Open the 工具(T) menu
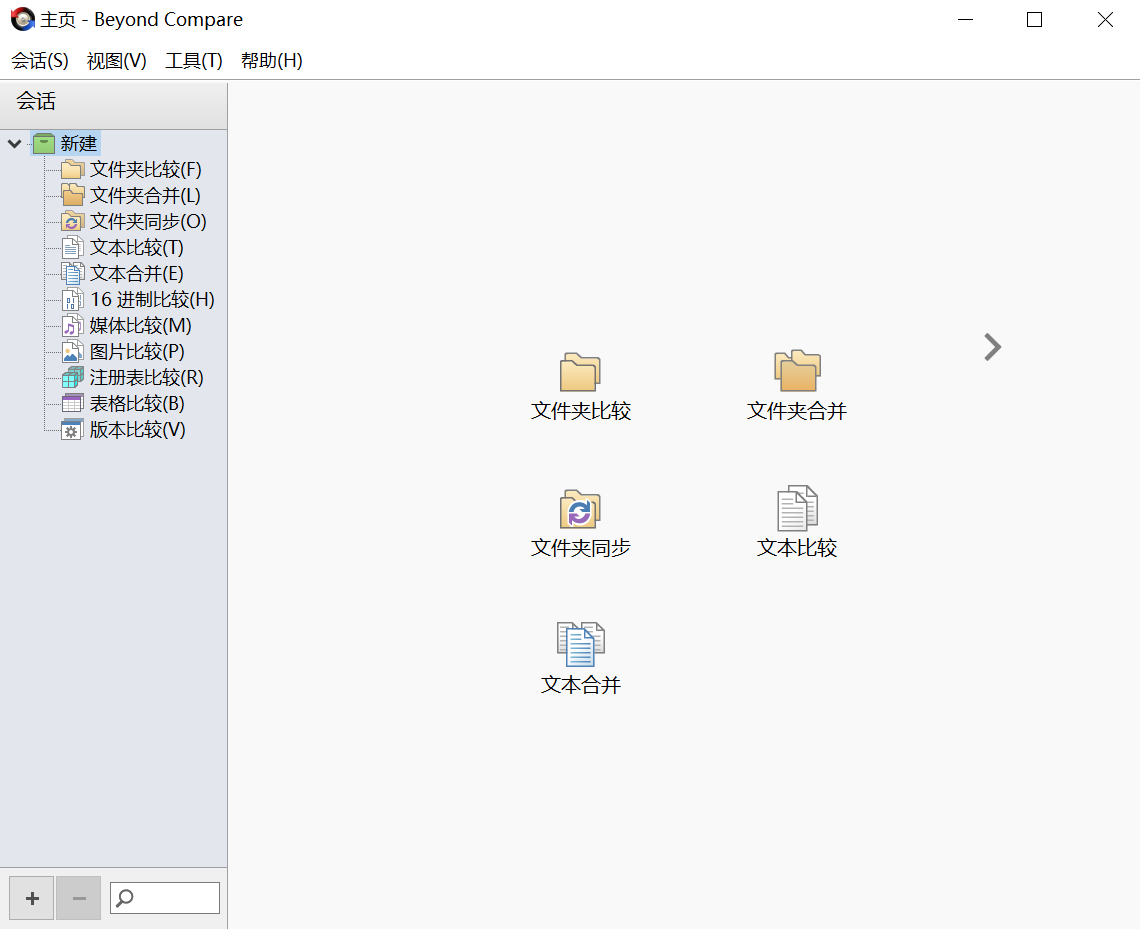The width and height of the screenshot is (1140, 929). [x=193, y=60]
